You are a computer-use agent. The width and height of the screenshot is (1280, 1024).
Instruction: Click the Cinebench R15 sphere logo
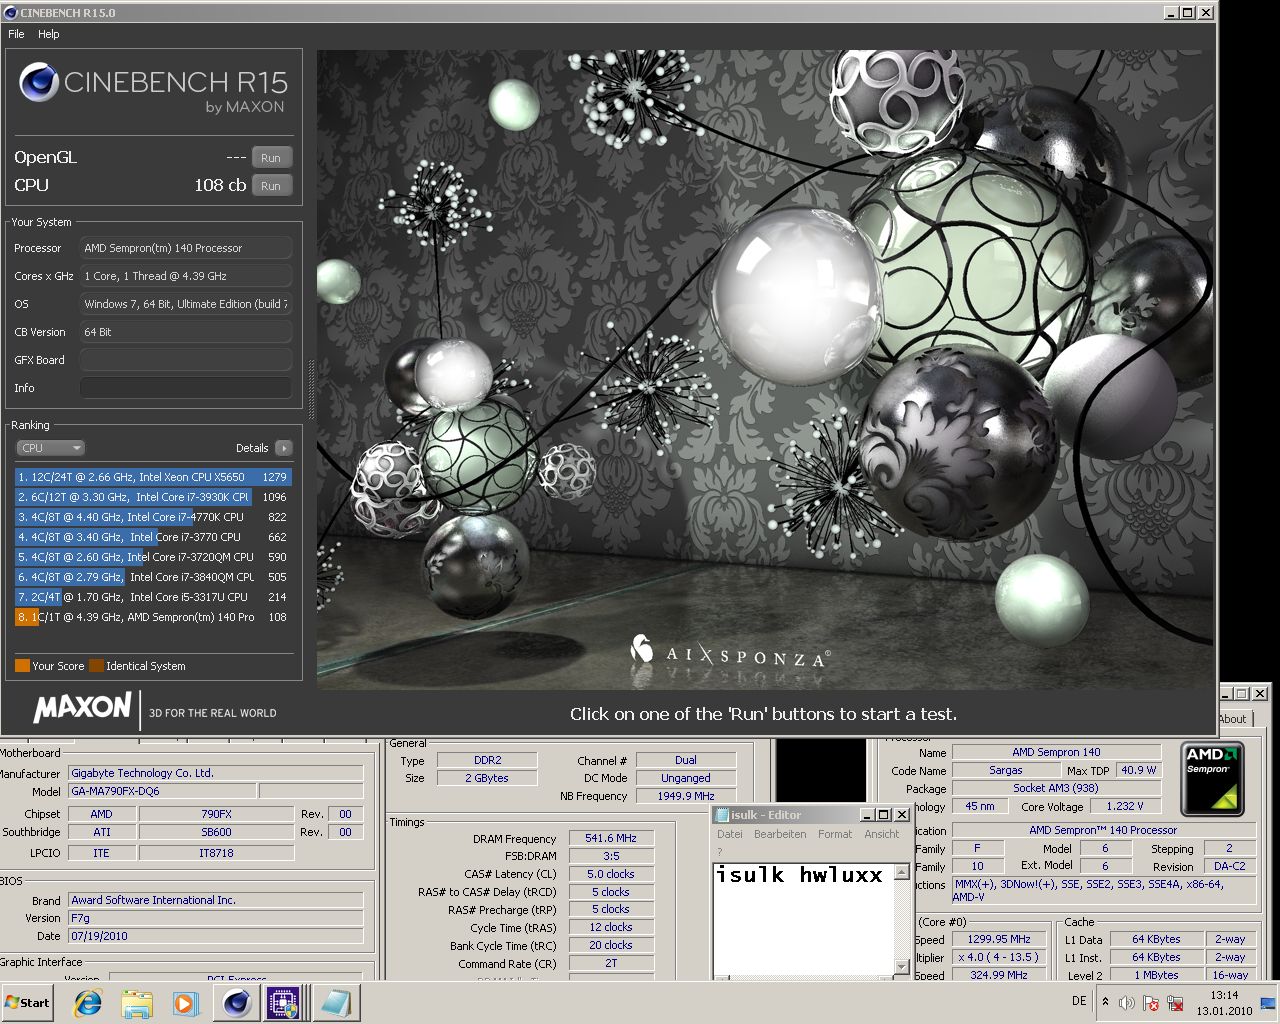coord(38,82)
